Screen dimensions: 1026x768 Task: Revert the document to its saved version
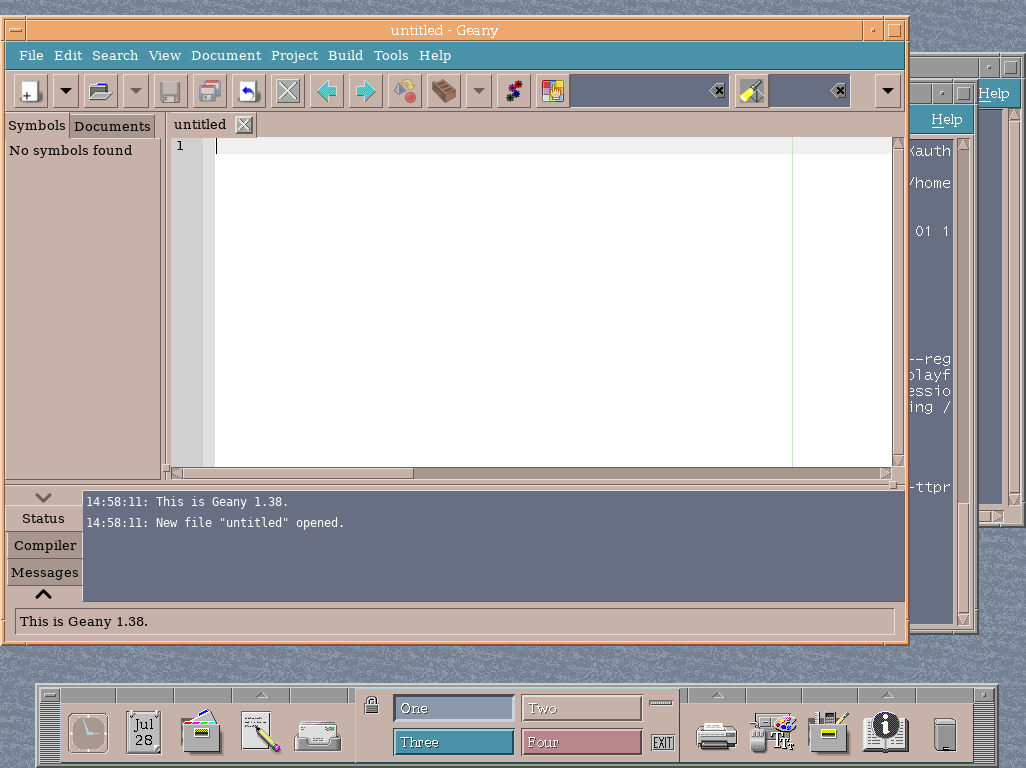[247, 91]
